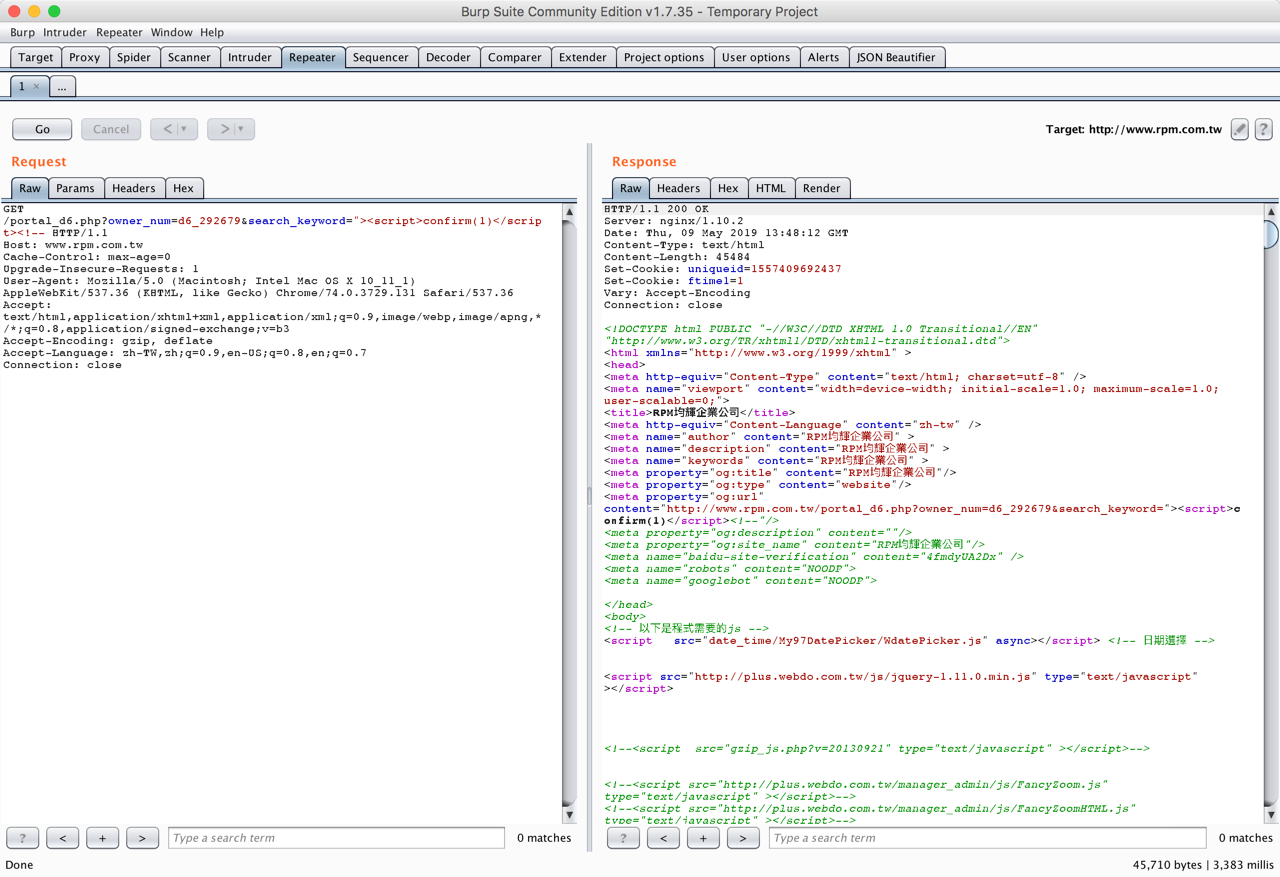
Task: Edit target with the pencil icon
Action: (x=1239, y=129)
